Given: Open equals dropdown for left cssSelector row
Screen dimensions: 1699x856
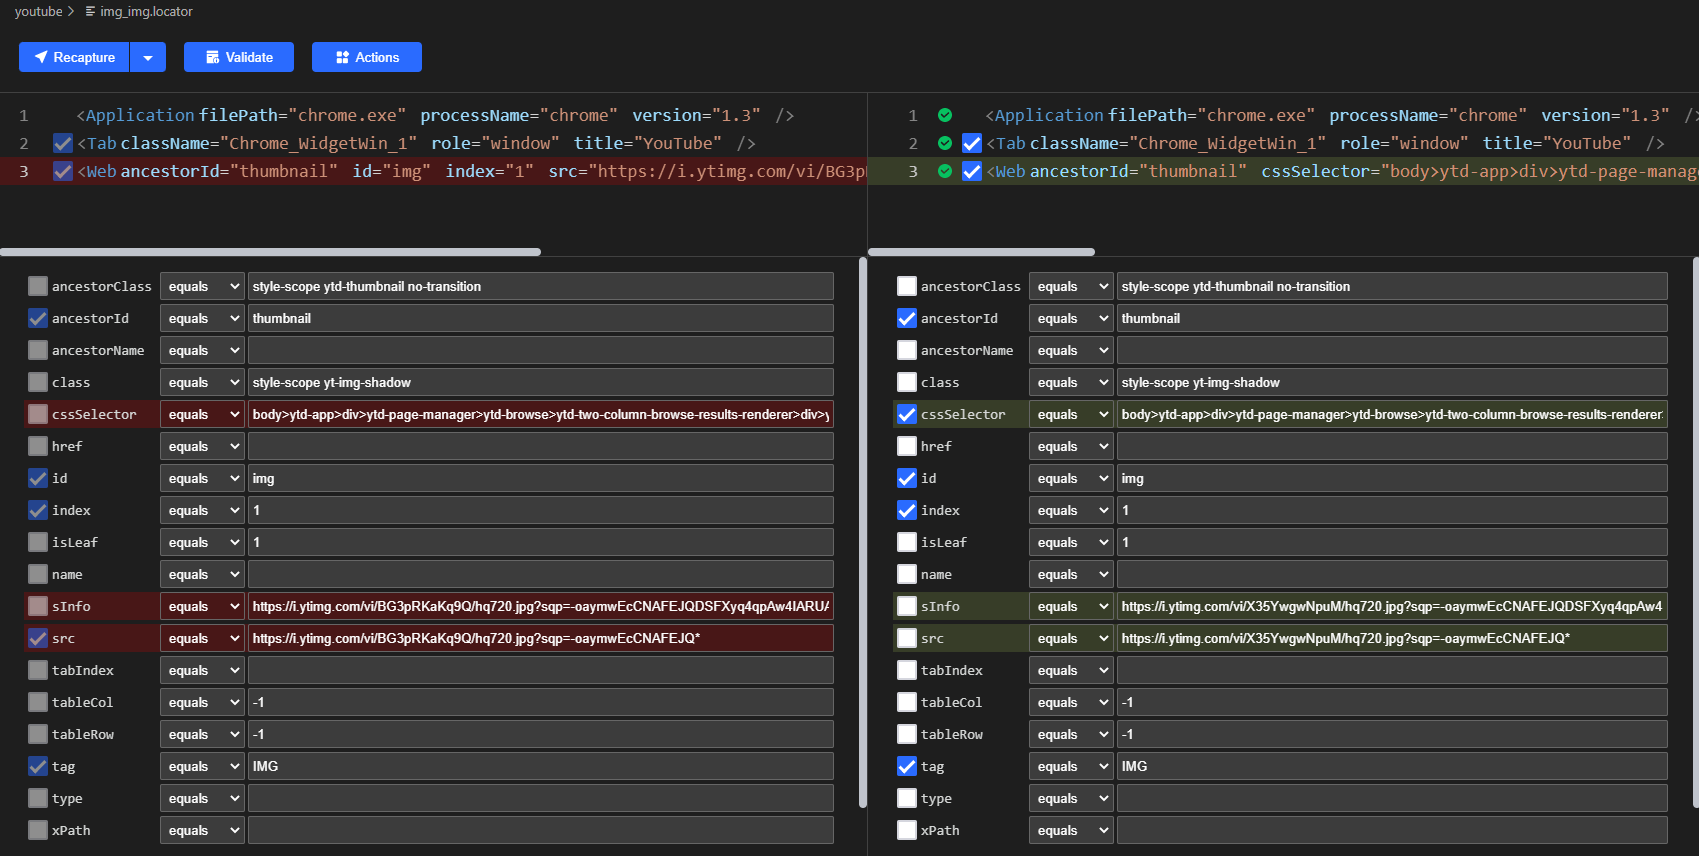Looking at the screenshot, I should pos(202,414).
